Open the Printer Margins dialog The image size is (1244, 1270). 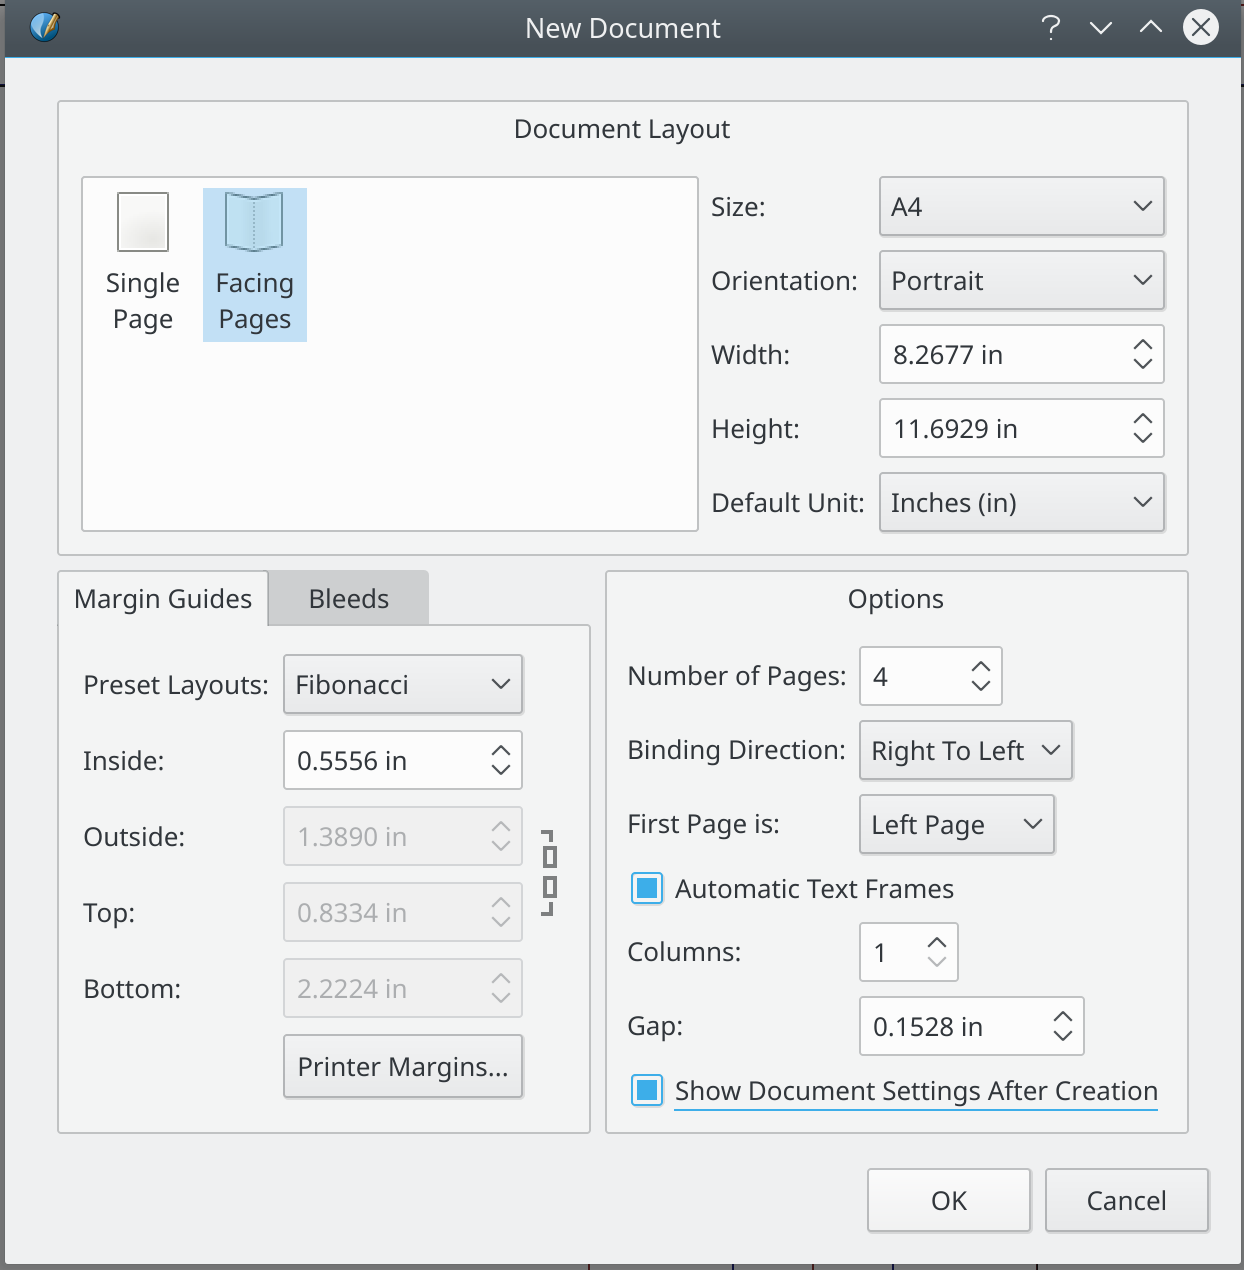pos(403,1067)
